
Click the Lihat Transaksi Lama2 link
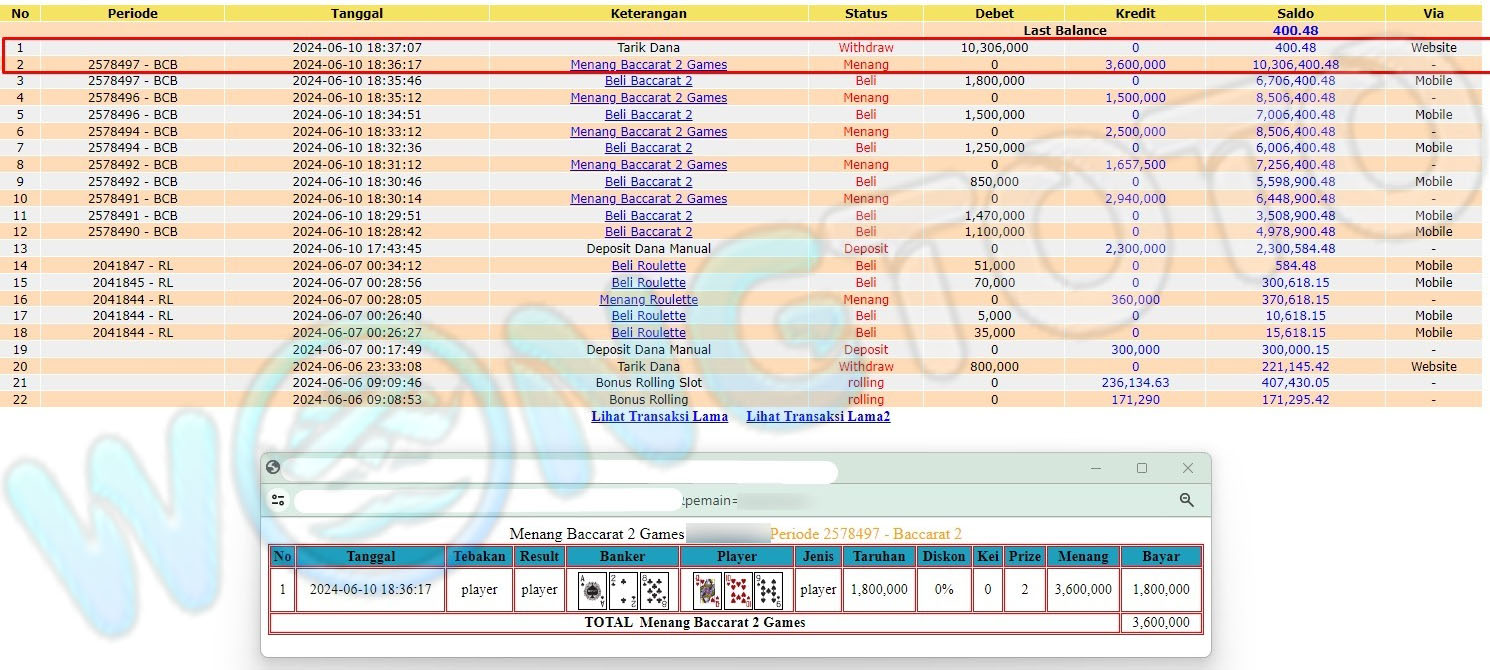(817, 416)
